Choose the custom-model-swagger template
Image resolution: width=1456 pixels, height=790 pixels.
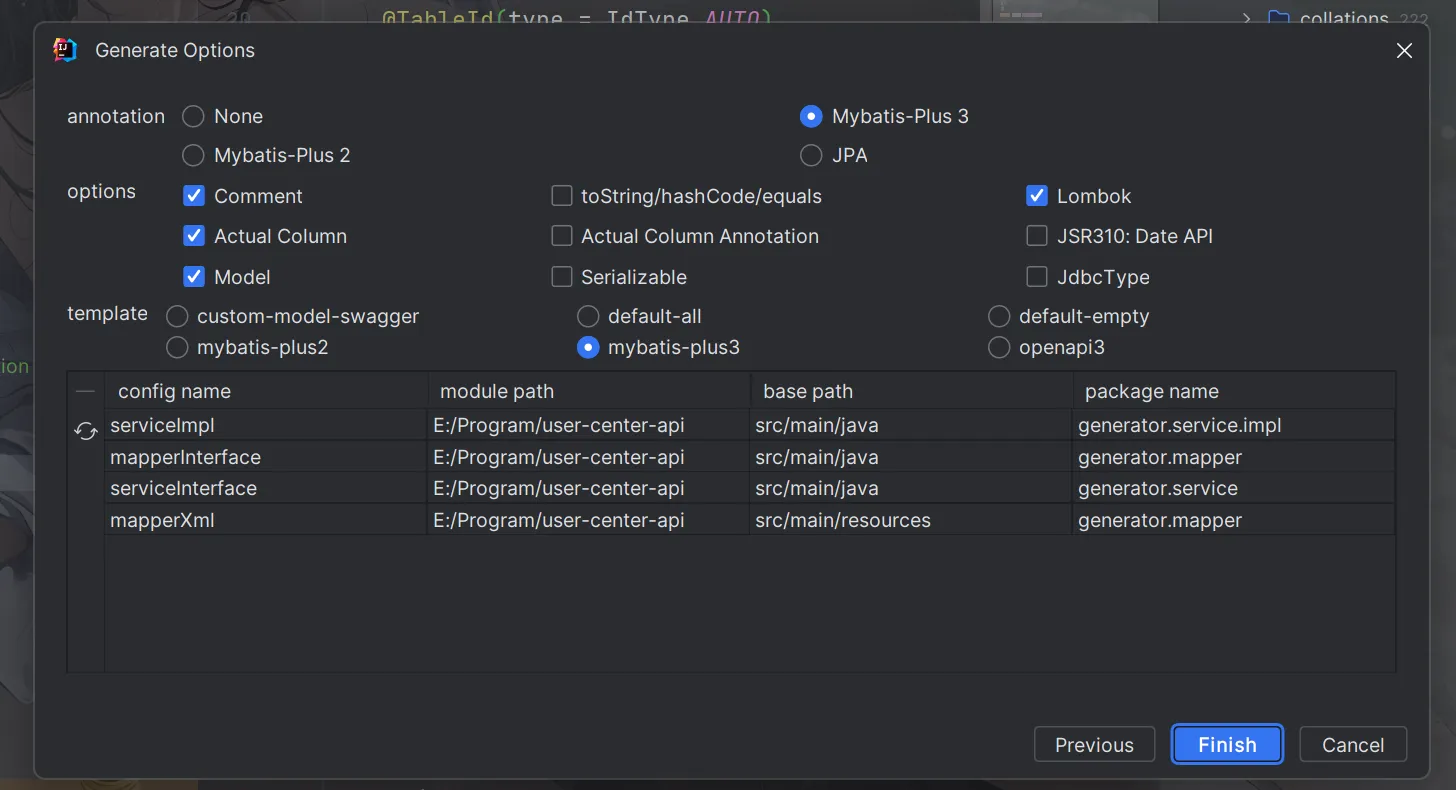177,316
